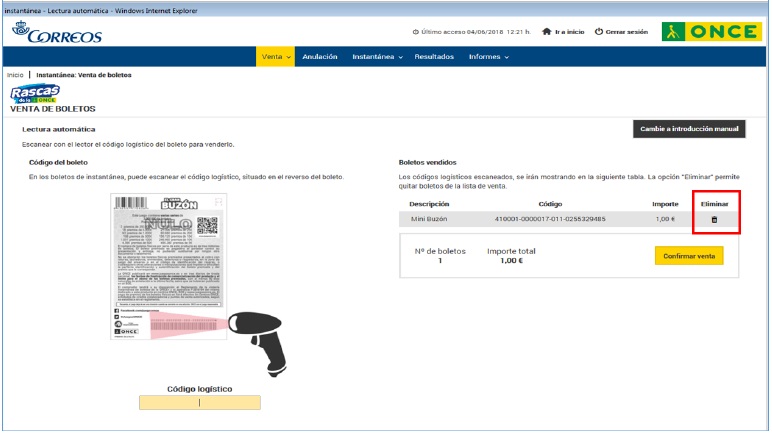772x434 pixels.
Task: Focus the Código logístico input field
Action: 200,403
